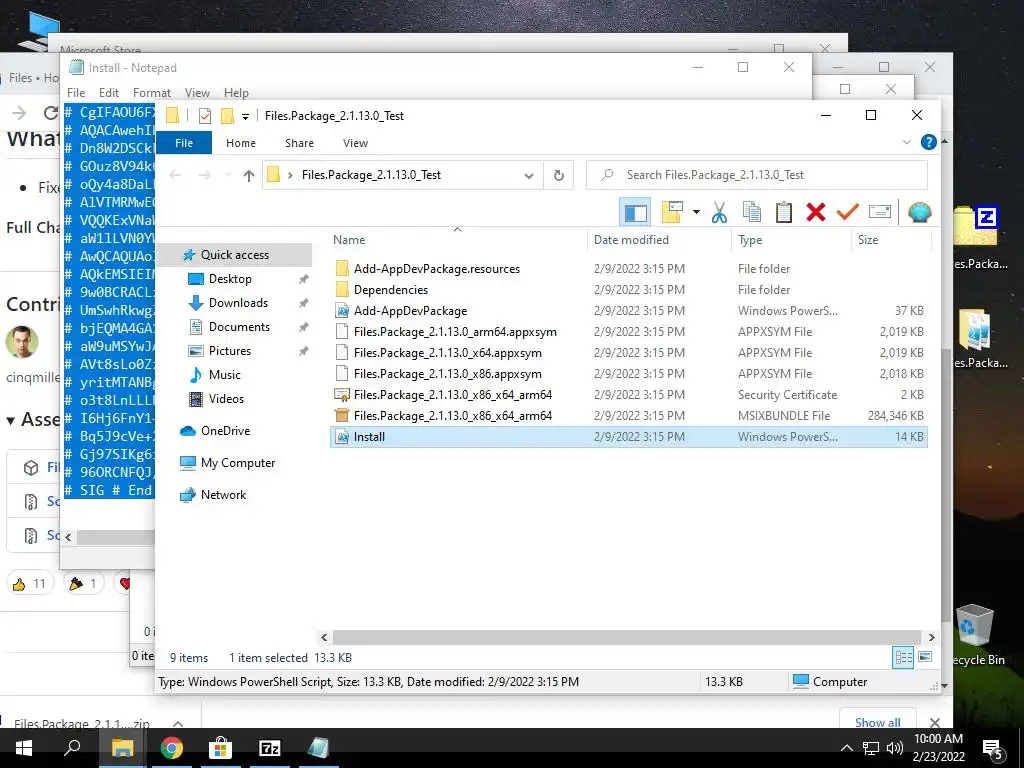Open Music in navigation pane

[x=225, y=375]
